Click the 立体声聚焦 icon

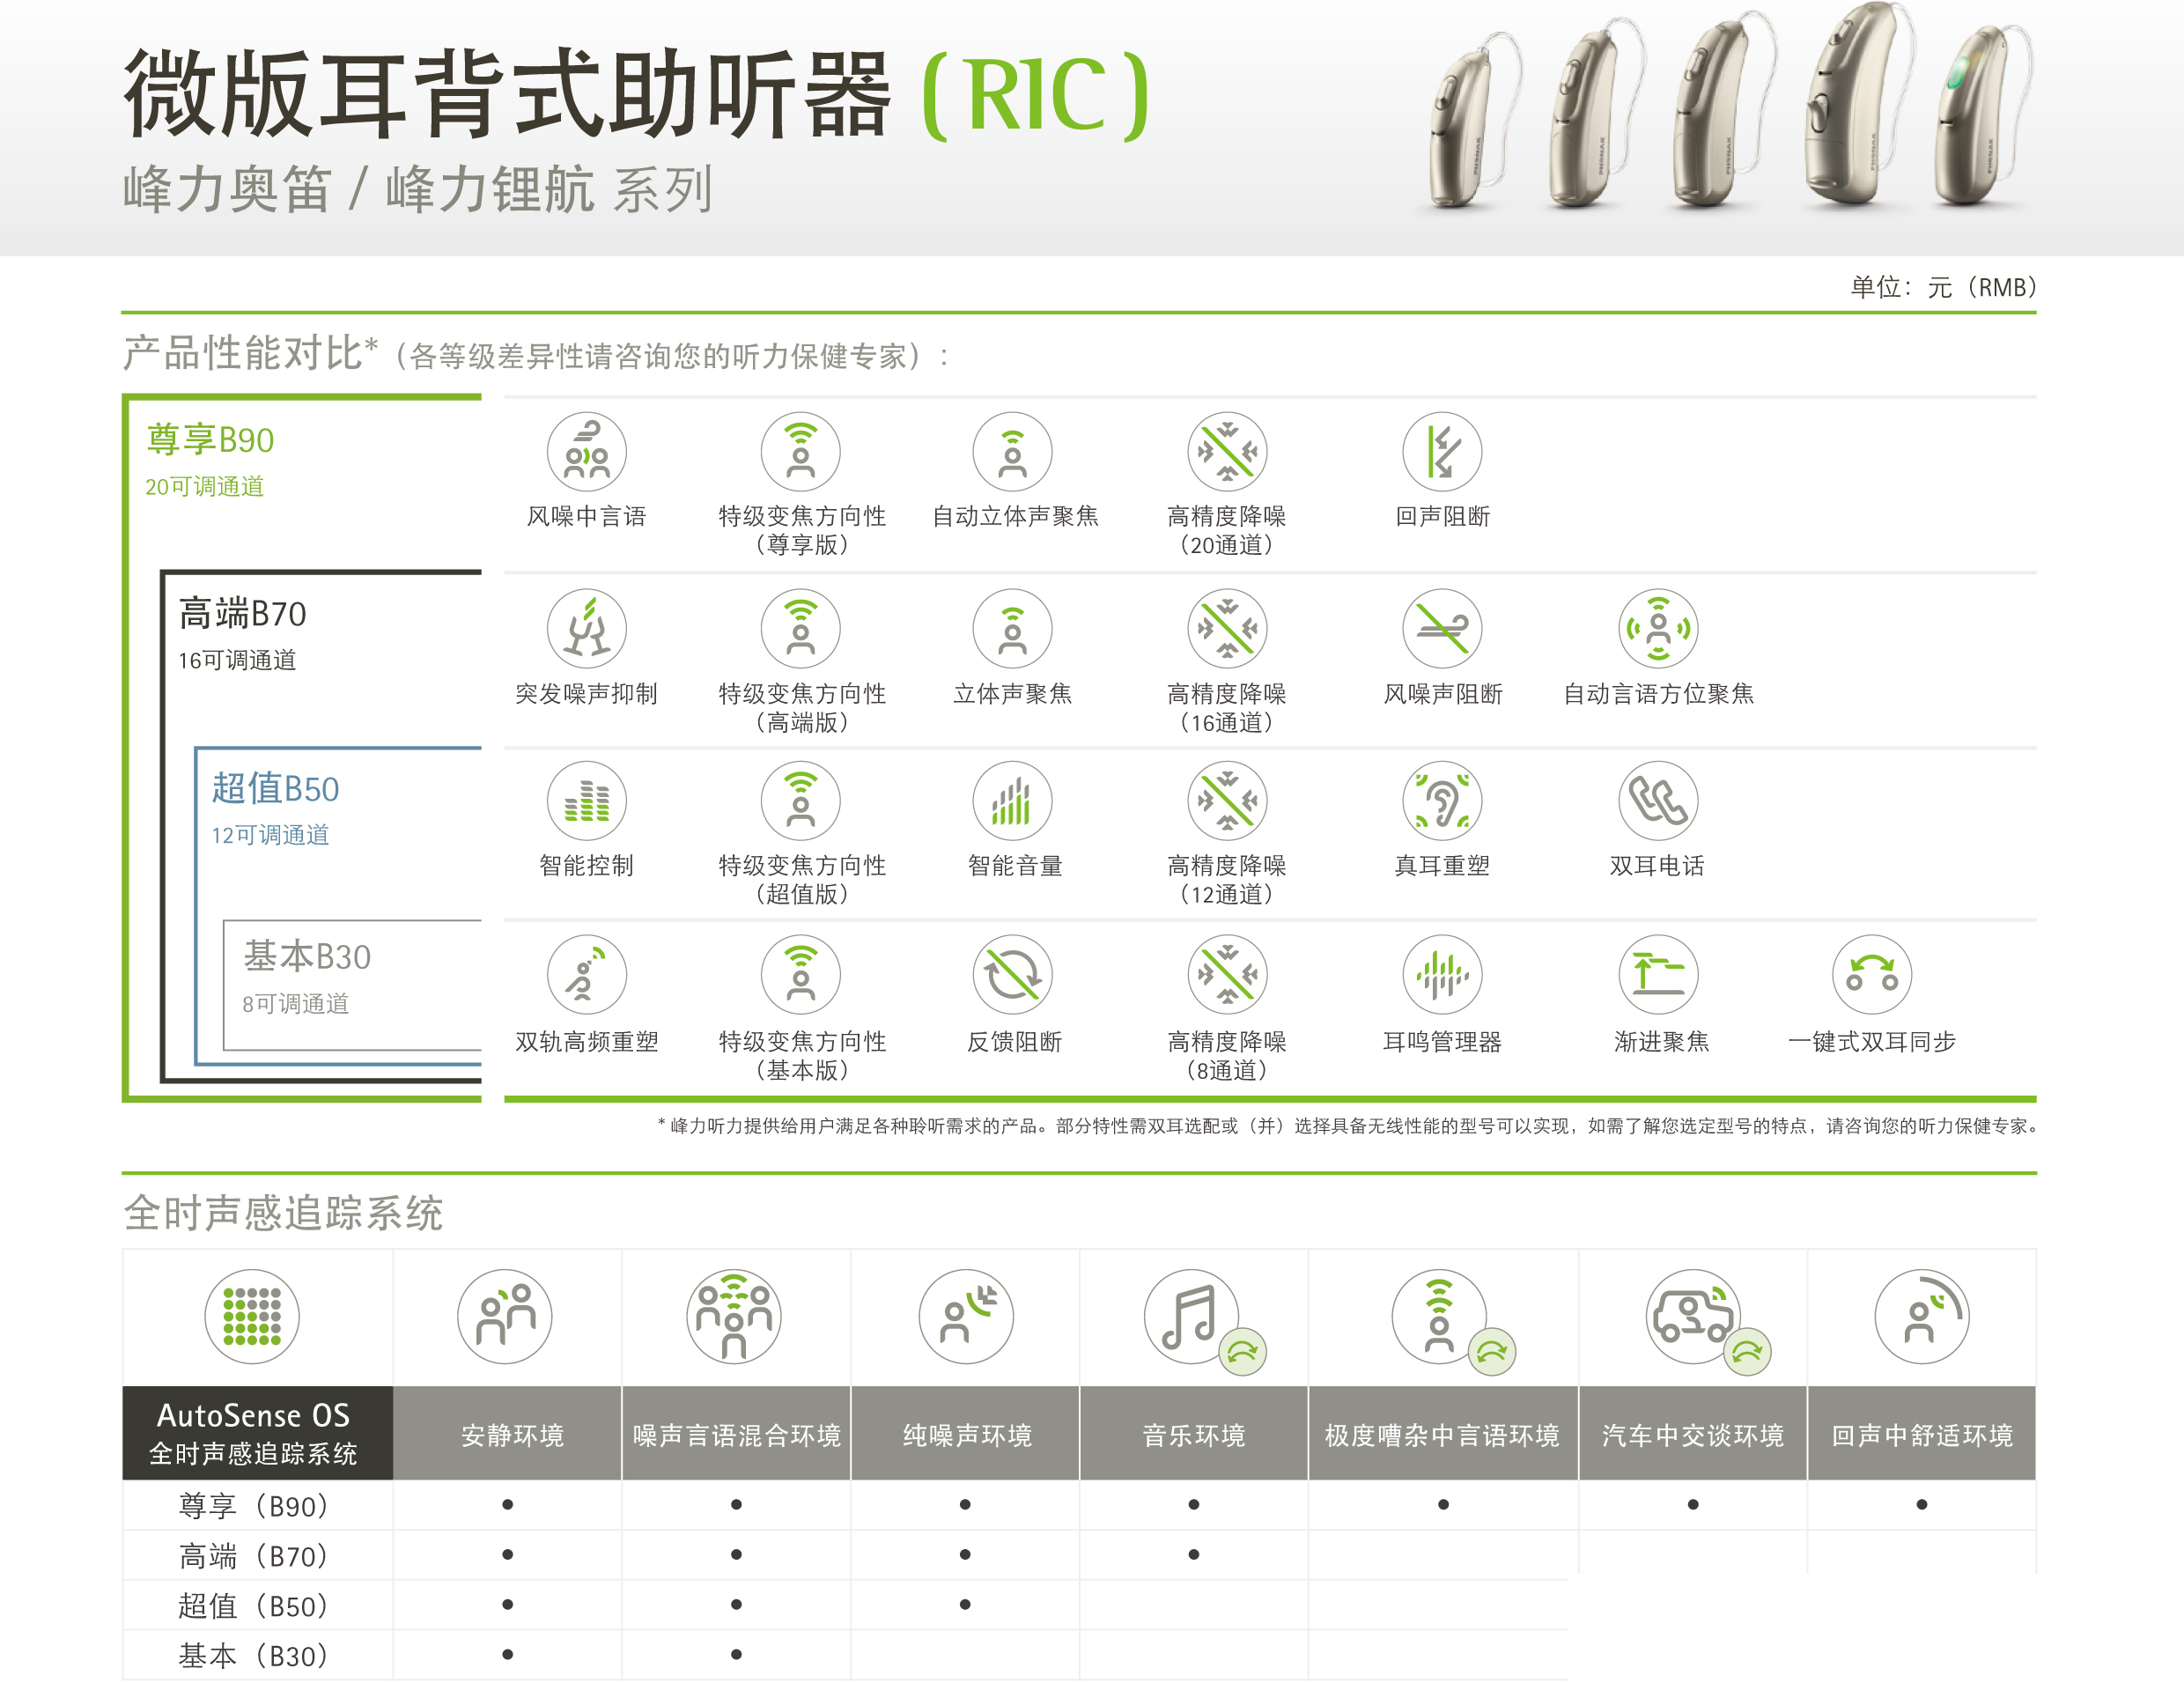pyautogui.click(x=1013, y=628)
